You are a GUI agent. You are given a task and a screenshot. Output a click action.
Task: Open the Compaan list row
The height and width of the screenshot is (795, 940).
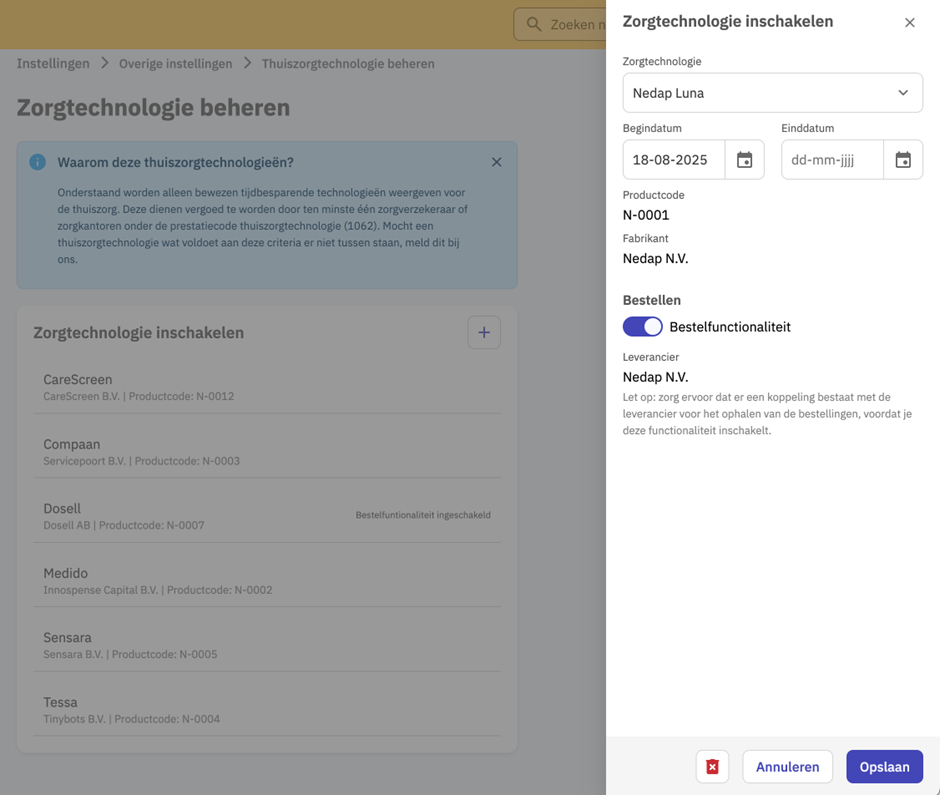267,452
